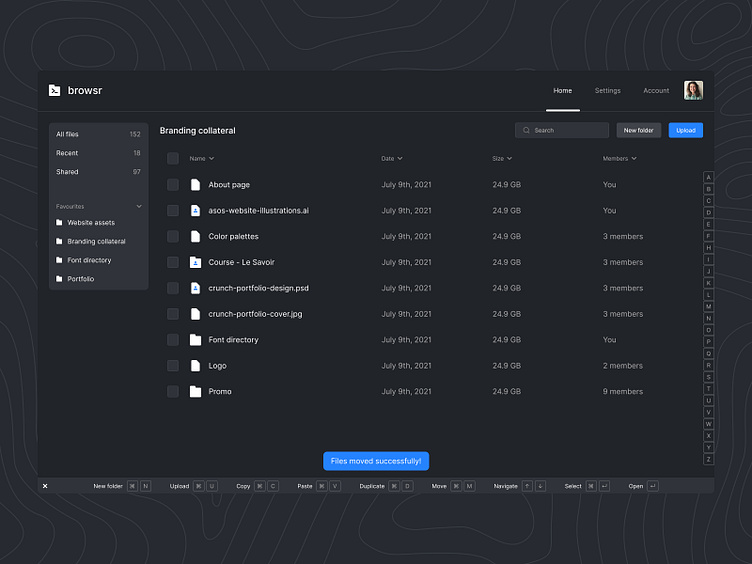The image size is (752, 564).
Task: Click the asos-website-illustrations.ai file icon
Action: click(x=196, y=211)
